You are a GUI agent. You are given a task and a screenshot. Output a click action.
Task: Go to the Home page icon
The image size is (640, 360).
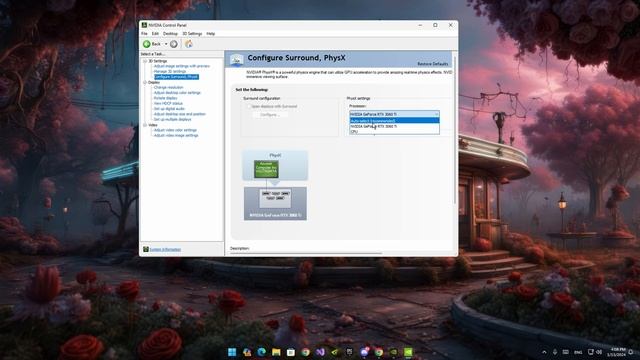[189, 44]
